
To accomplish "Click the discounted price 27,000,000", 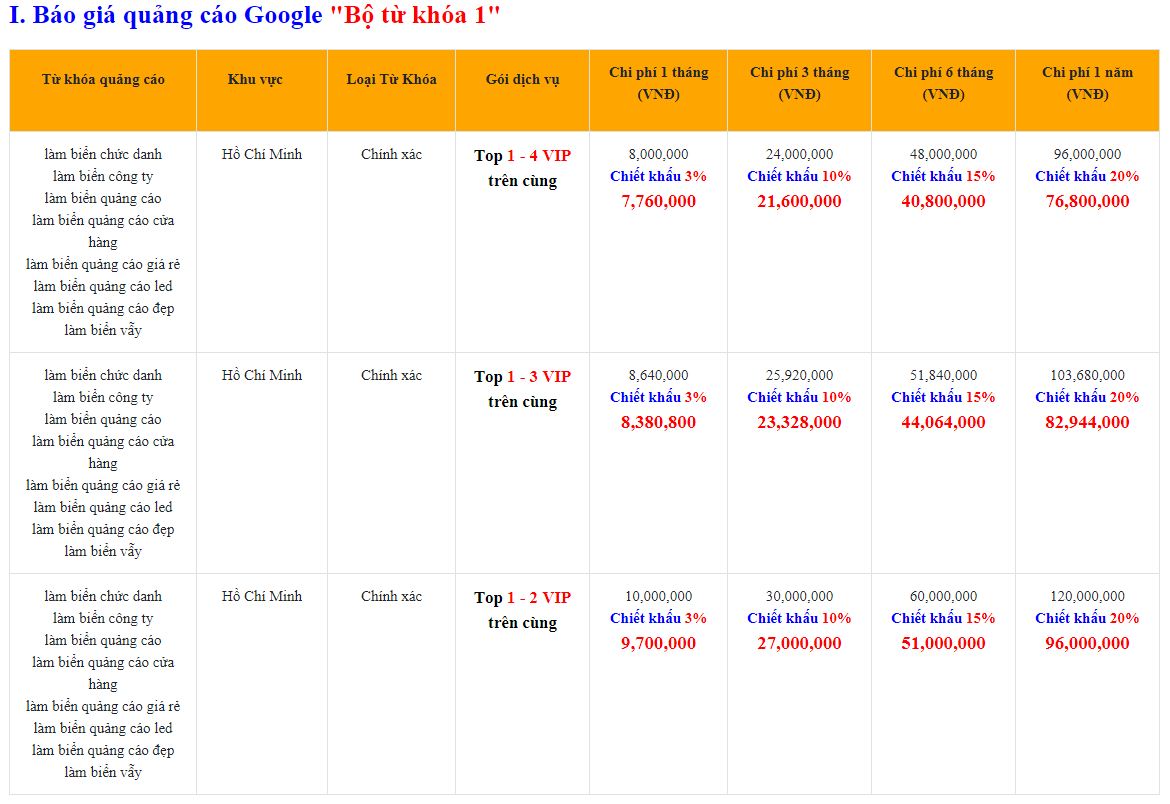I will (x=799, y=643).
